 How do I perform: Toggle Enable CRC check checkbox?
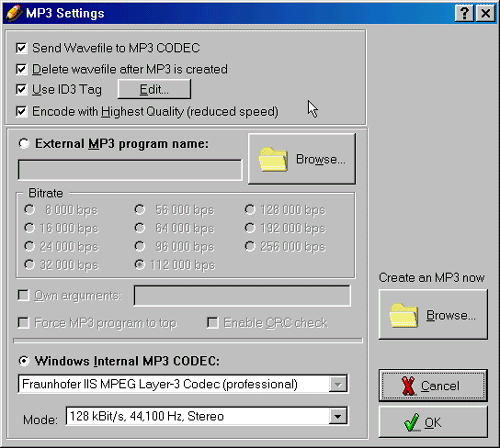click(x=213, y=323)
